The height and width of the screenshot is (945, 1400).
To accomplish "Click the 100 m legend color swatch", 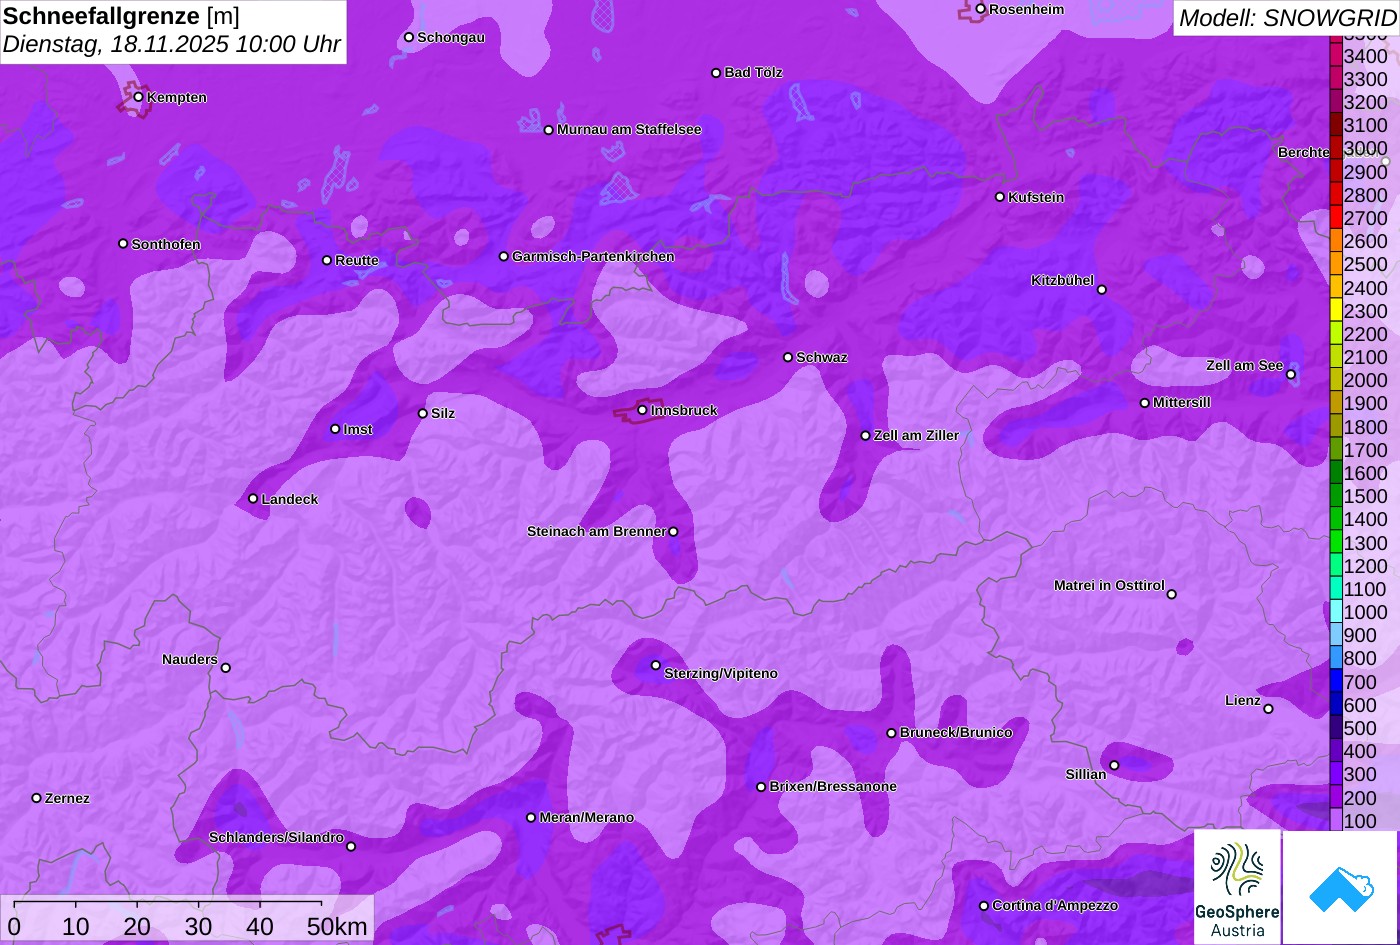I will tap(1335, 820).
